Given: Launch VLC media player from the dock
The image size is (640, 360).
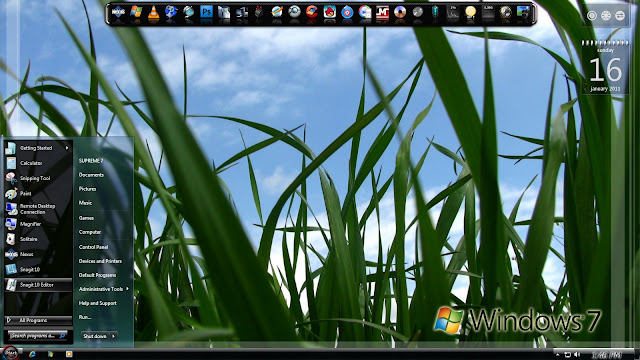Looking at the screenshot, I should coord(153,13).
